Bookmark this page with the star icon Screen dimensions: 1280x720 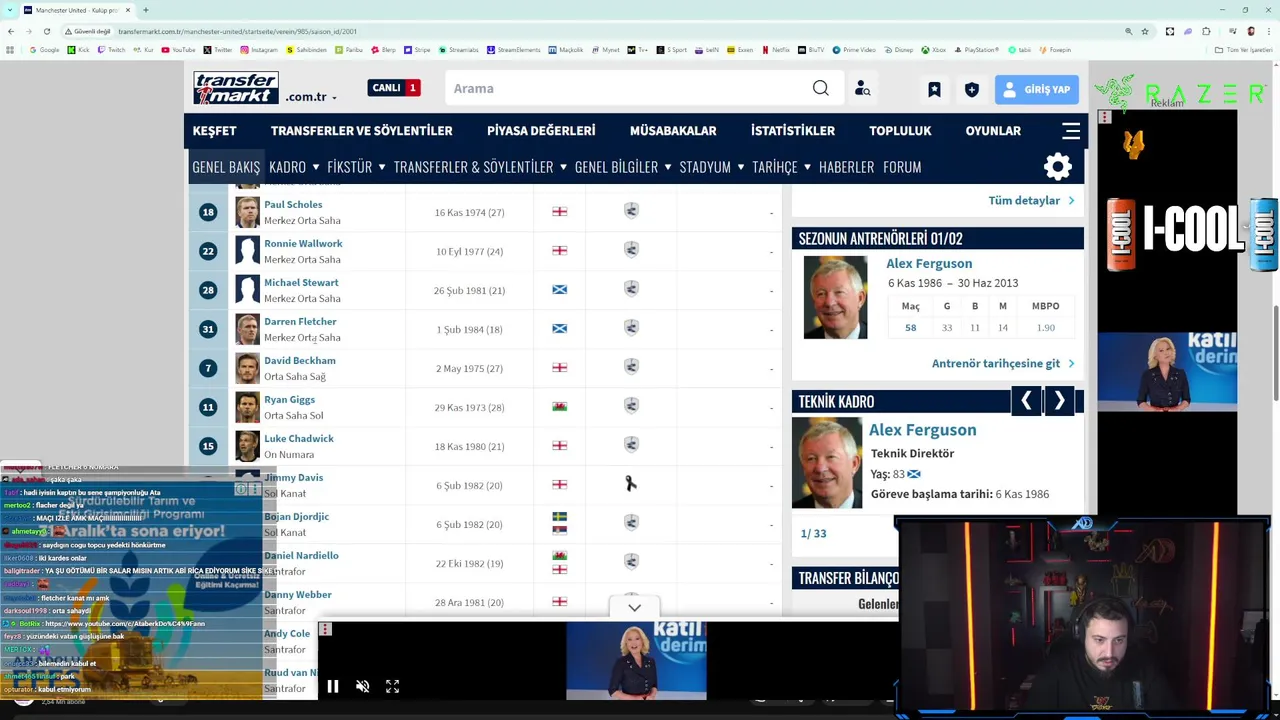[1145, 31]
